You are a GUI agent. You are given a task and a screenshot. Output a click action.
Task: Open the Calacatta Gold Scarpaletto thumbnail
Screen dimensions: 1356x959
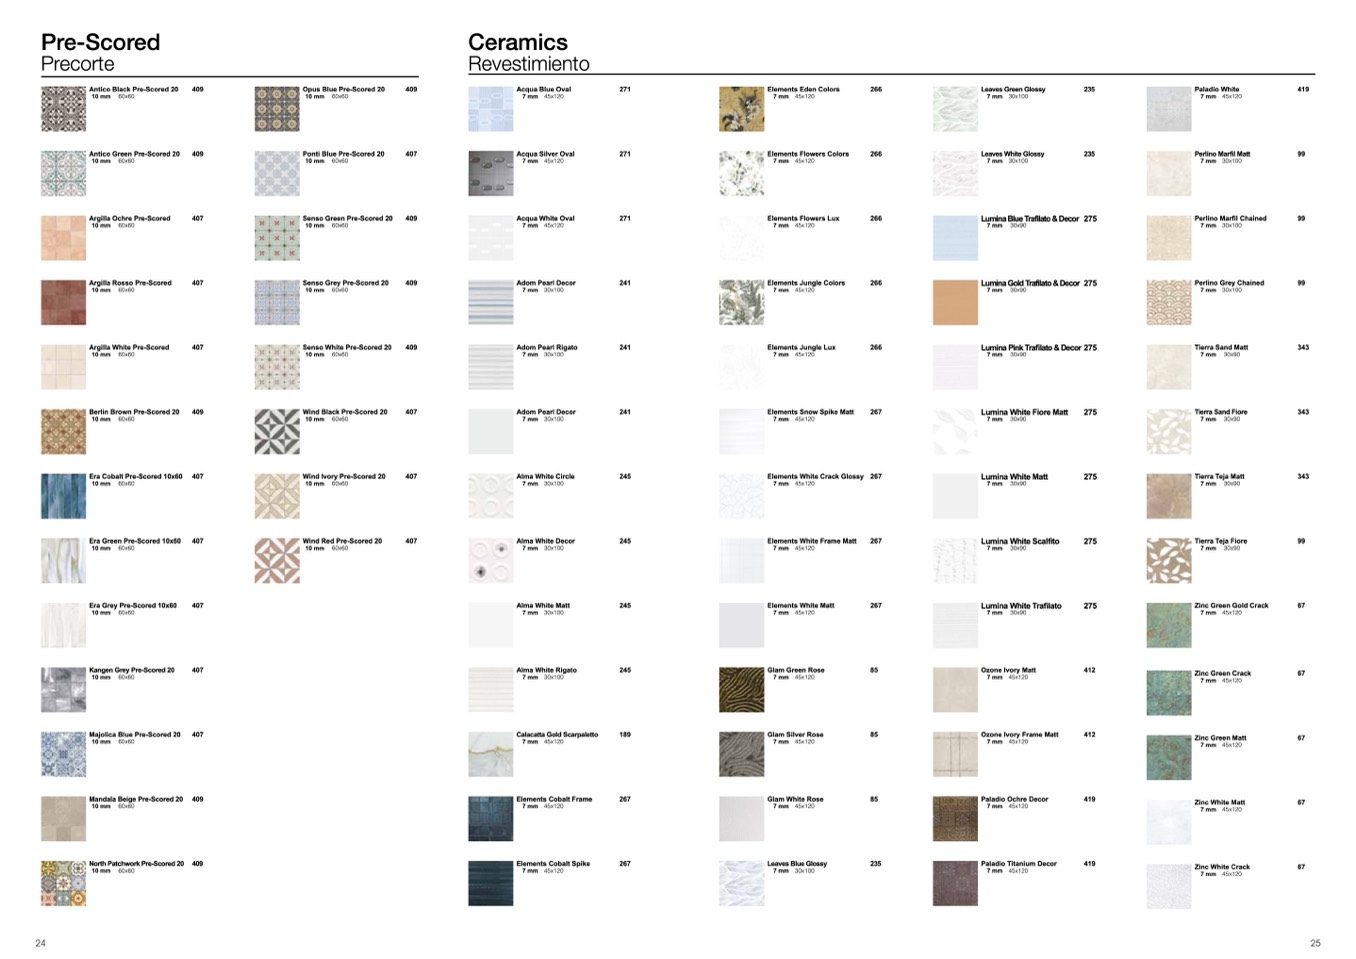(490, 754)
